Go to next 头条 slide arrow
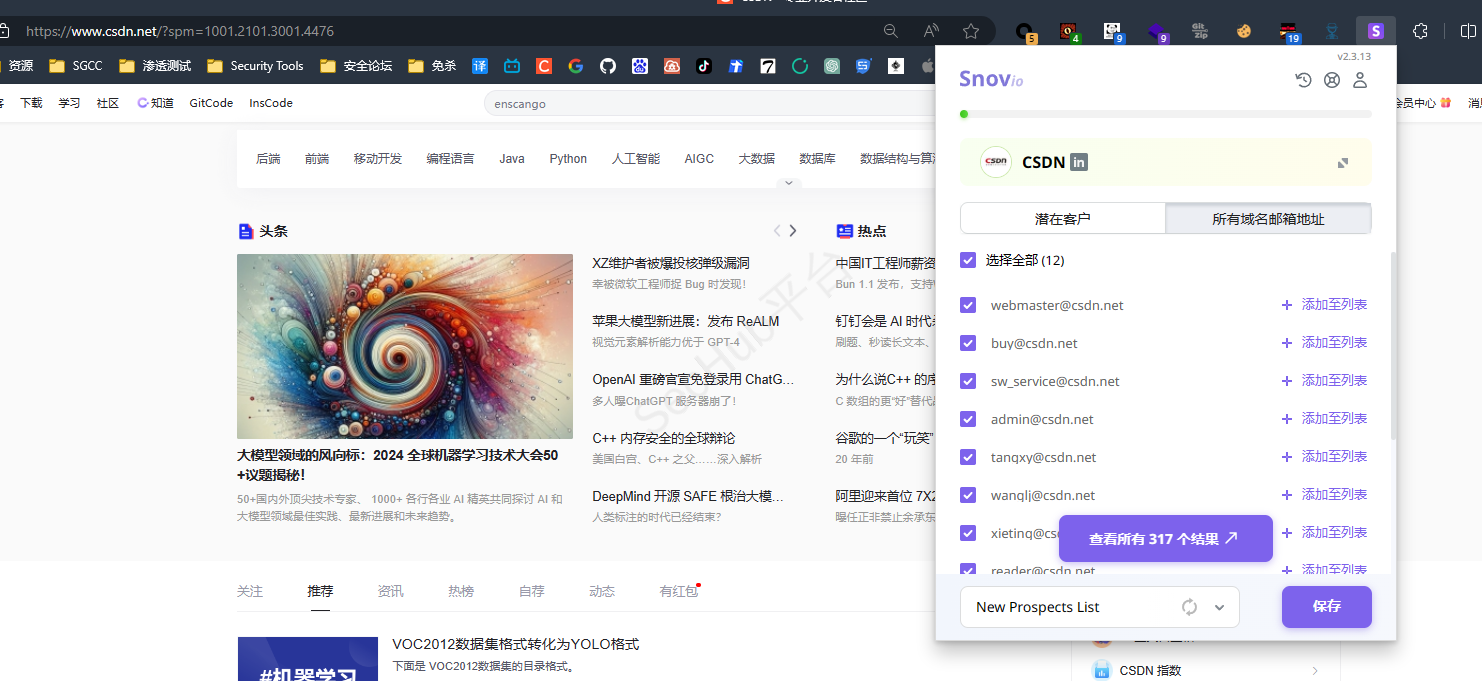Image resolution: width=1482 pixels, height=681 pixels. tap(793, 231)
